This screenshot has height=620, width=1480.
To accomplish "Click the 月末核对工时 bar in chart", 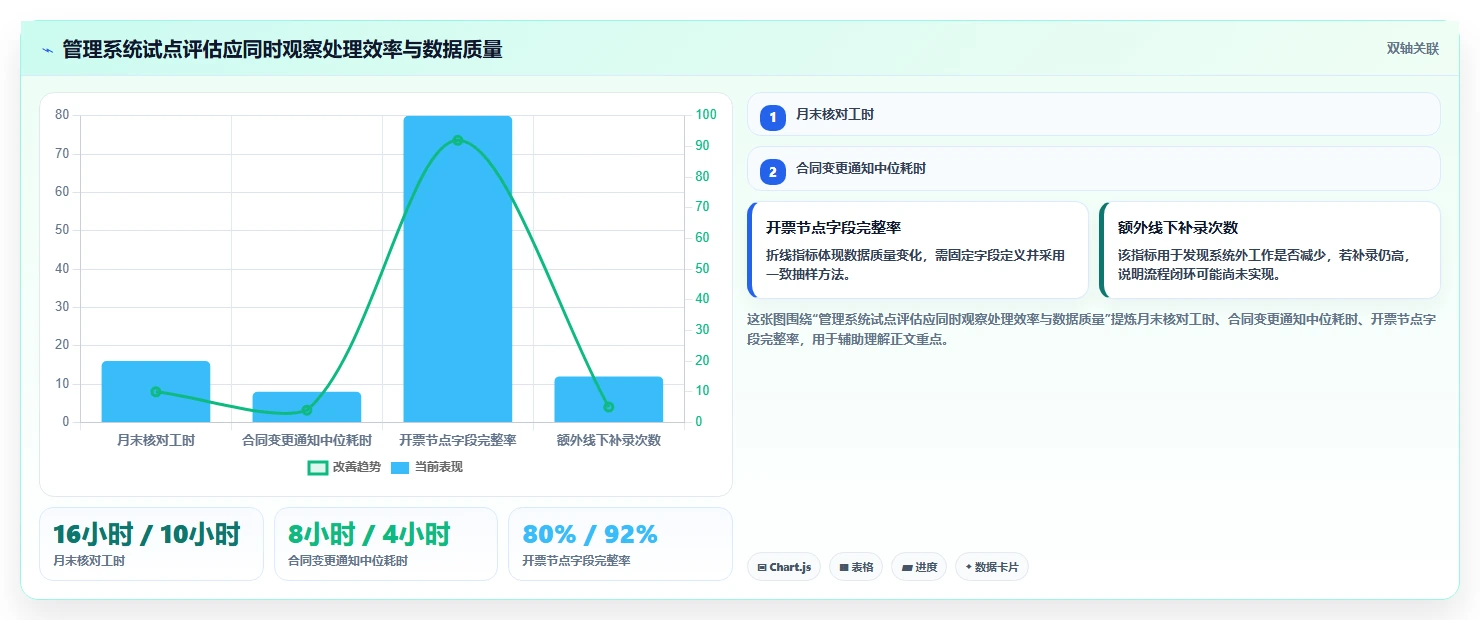I will coord(156,391).
